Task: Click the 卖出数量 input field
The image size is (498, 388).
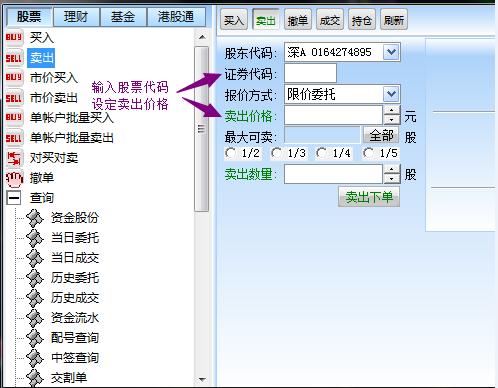Action: click(333, 174)
